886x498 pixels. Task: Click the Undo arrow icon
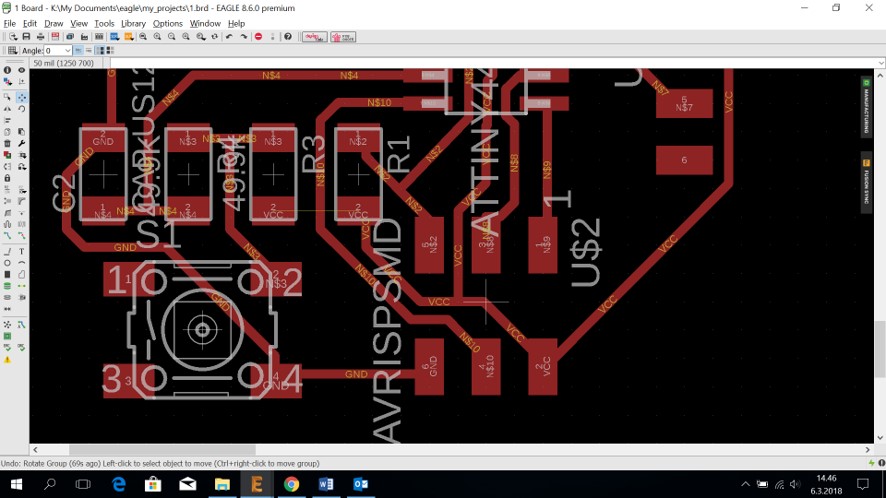point(229,37)
